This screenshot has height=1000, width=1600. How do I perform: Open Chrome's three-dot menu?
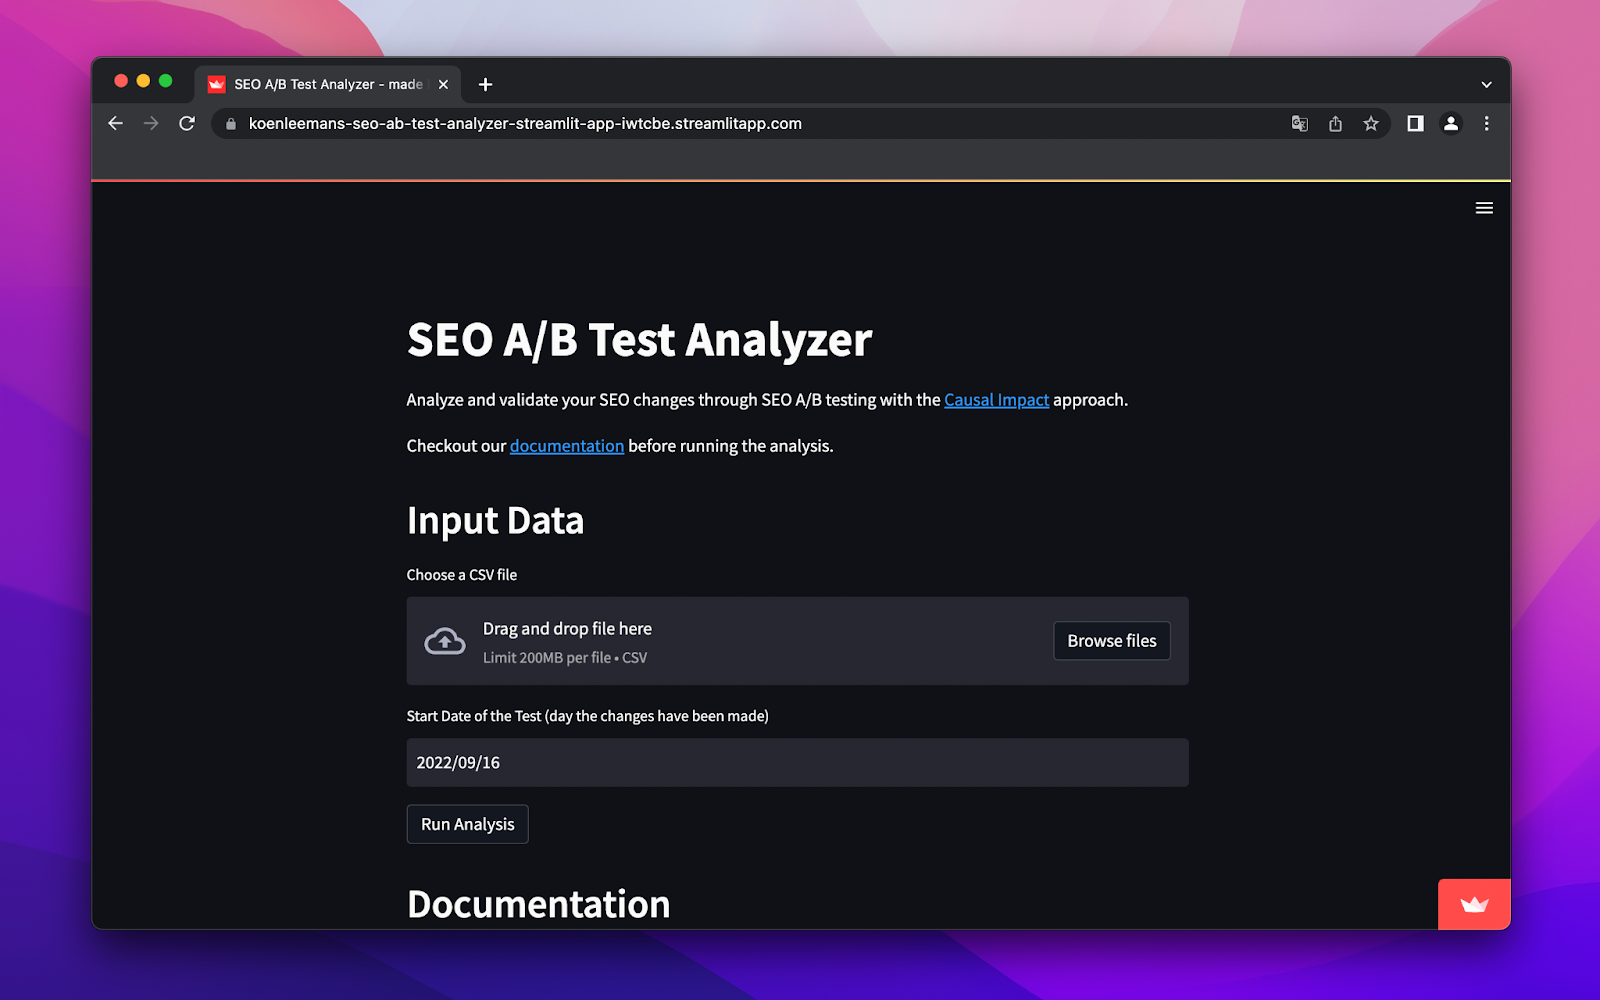tap(1487, 124)
